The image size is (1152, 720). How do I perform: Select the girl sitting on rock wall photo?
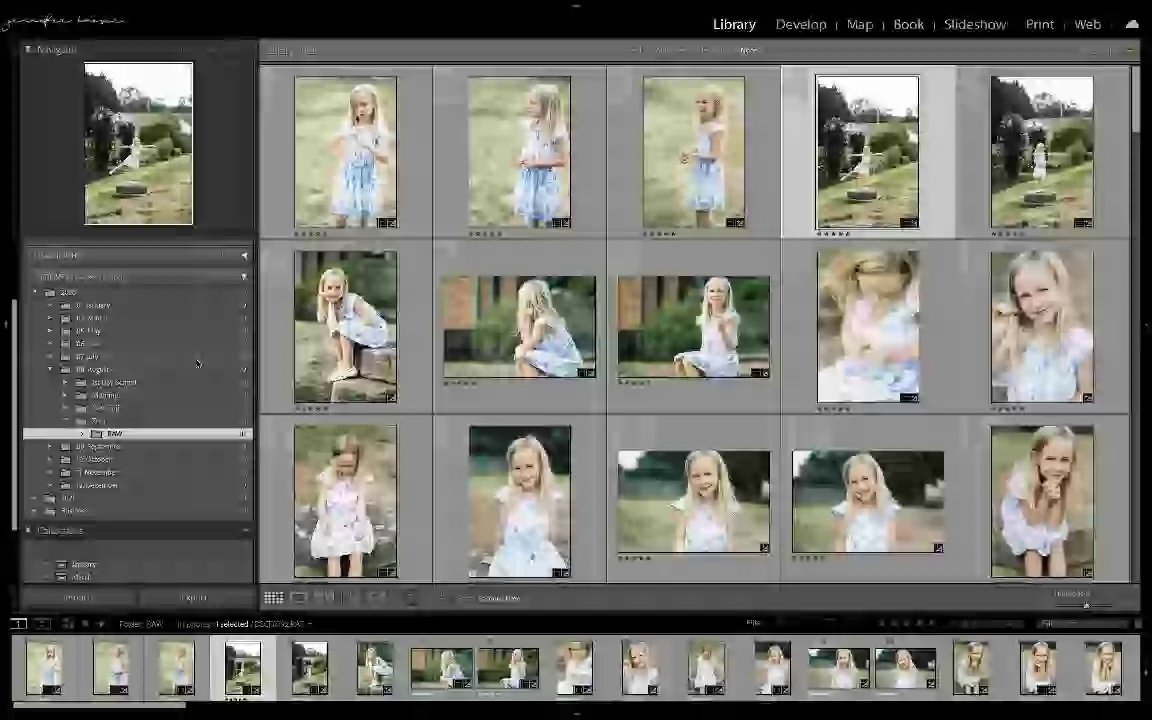pyautogui.click(x=345, y=326)
